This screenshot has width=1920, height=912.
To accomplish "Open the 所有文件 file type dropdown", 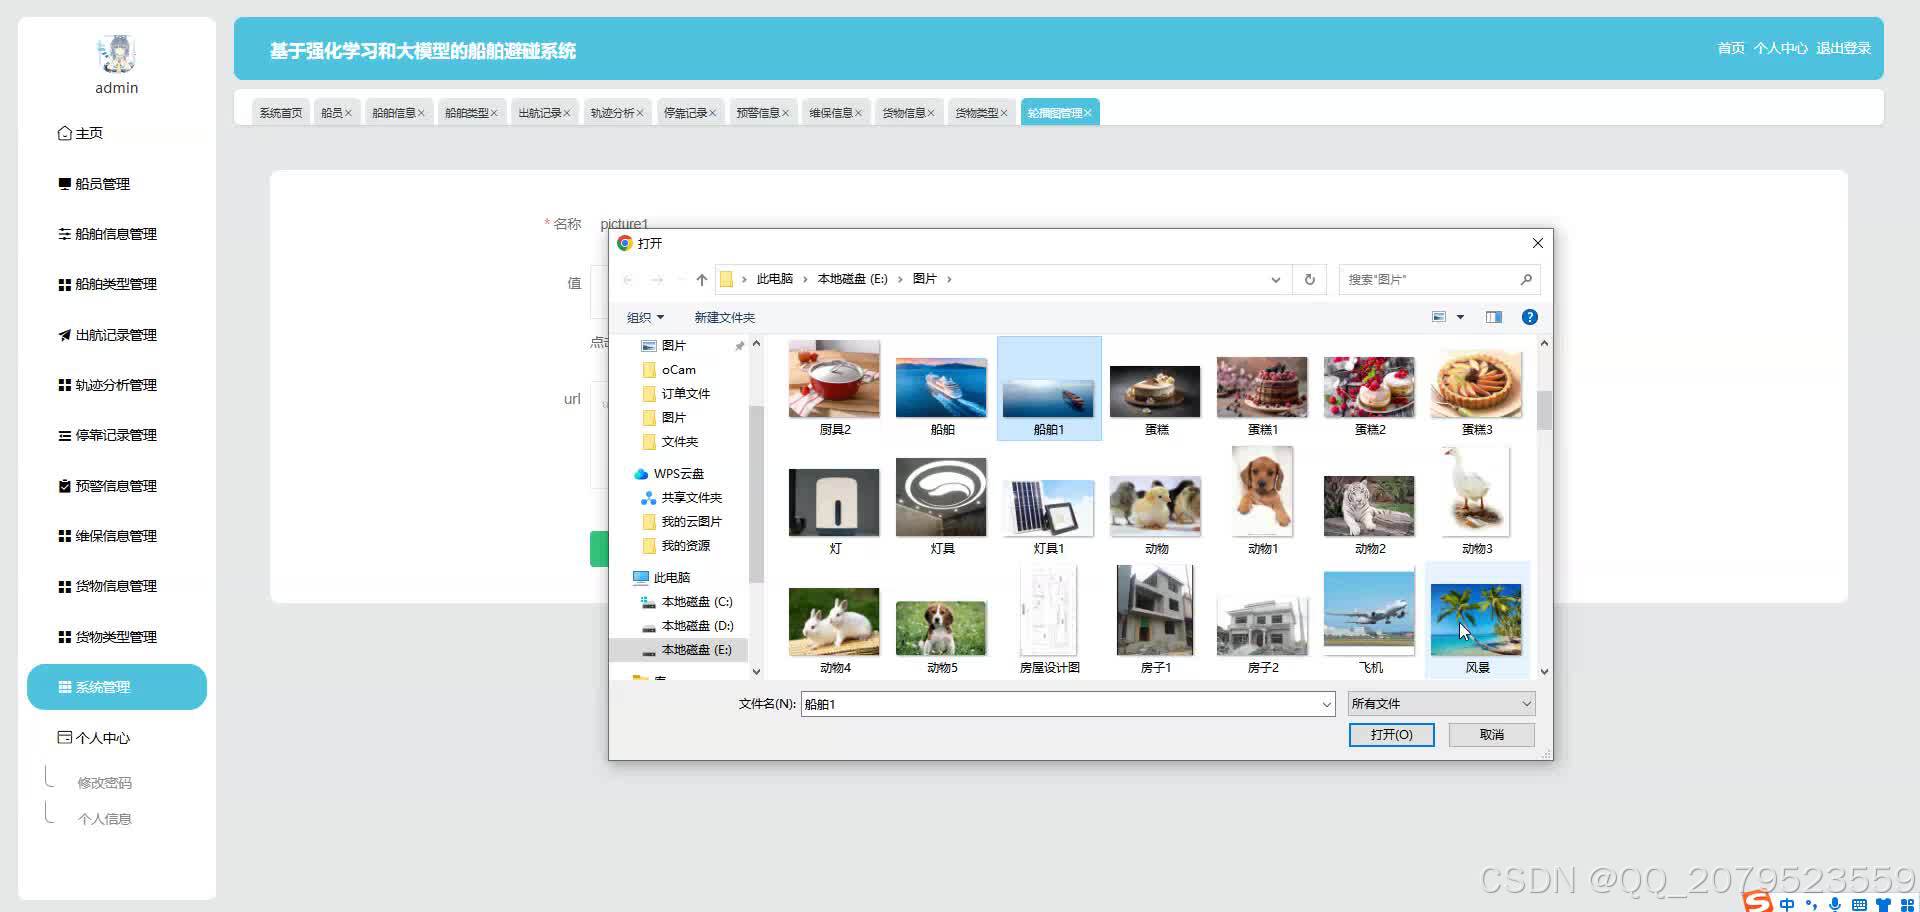I will pyautogui.click(x=1441, y=704).
